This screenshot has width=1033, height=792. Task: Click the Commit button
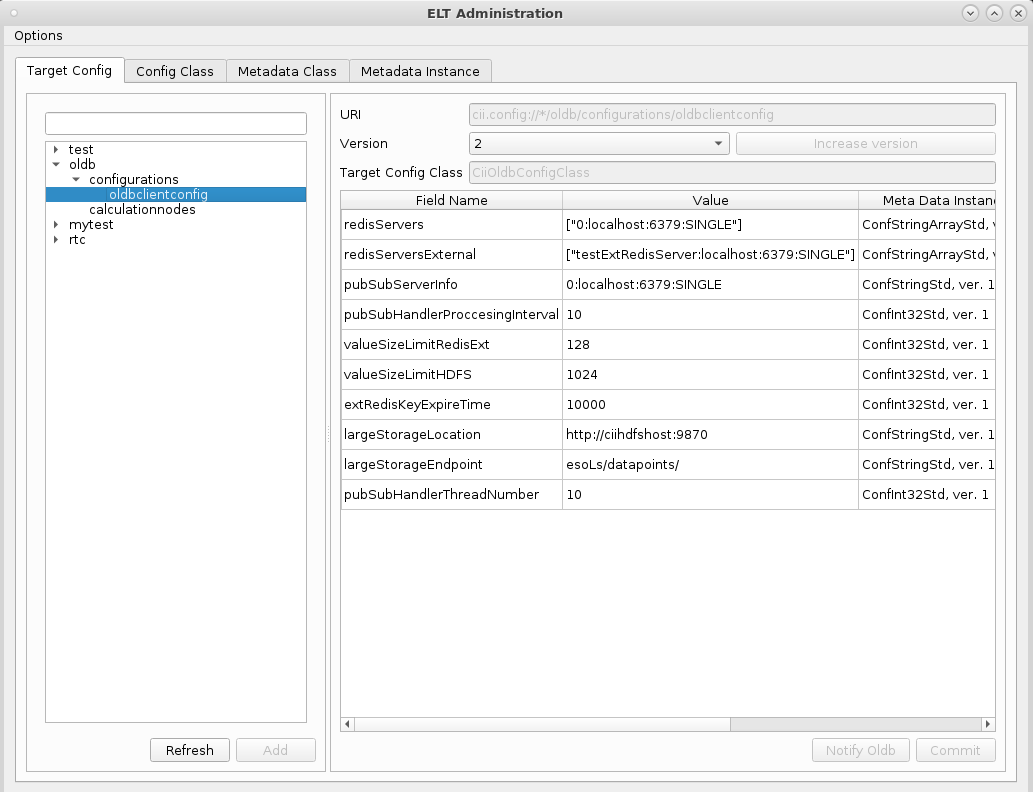(955, 750)
